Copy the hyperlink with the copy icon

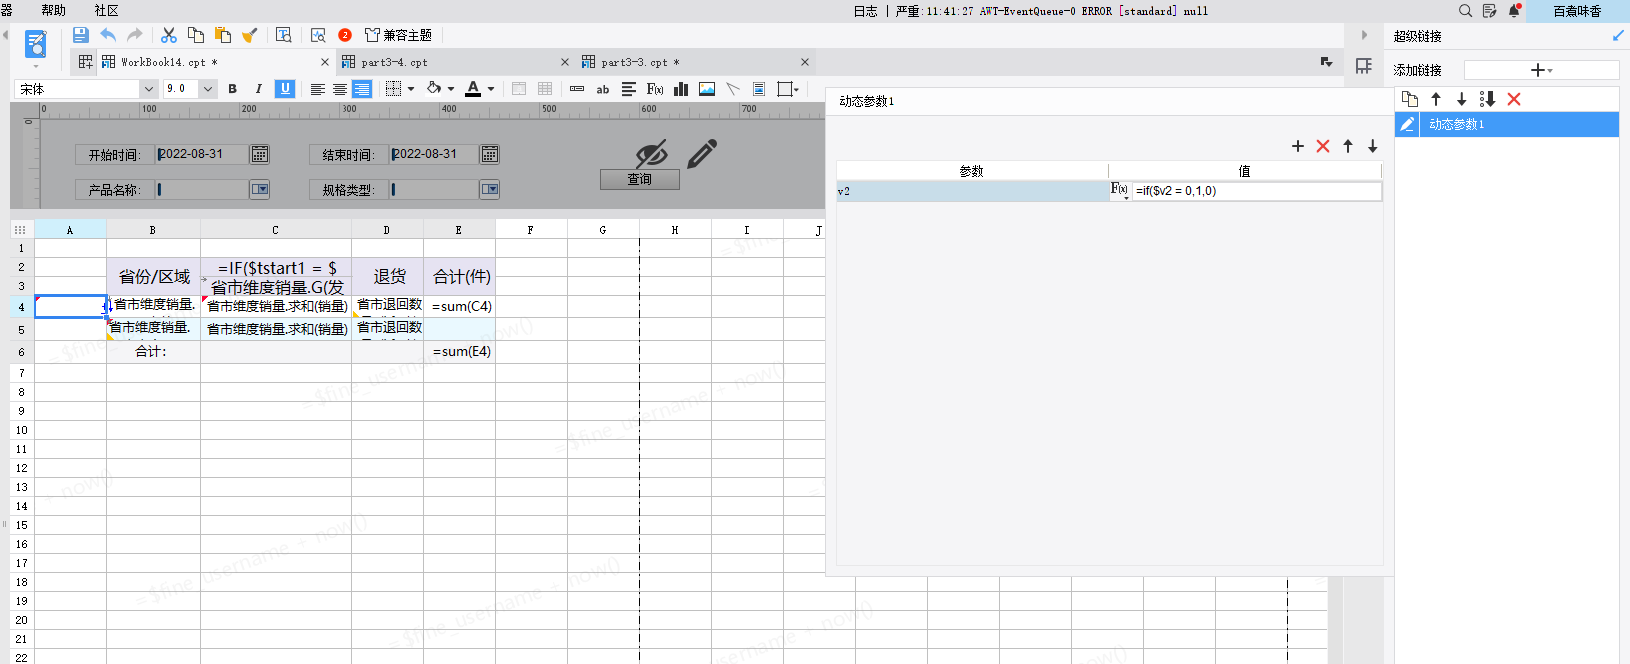(1410, 99)
